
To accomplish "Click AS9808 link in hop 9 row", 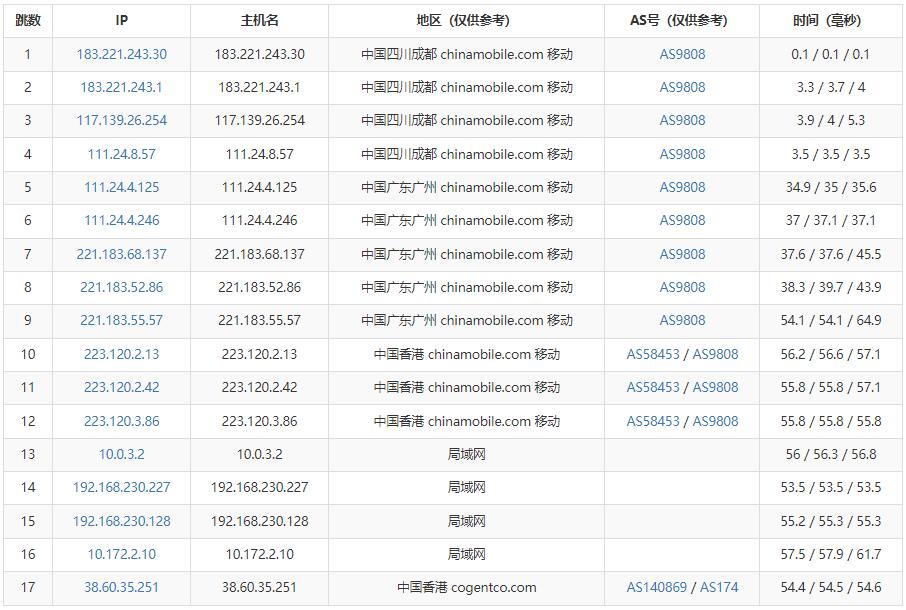I will pyautogui.click(x=682, y=320).
